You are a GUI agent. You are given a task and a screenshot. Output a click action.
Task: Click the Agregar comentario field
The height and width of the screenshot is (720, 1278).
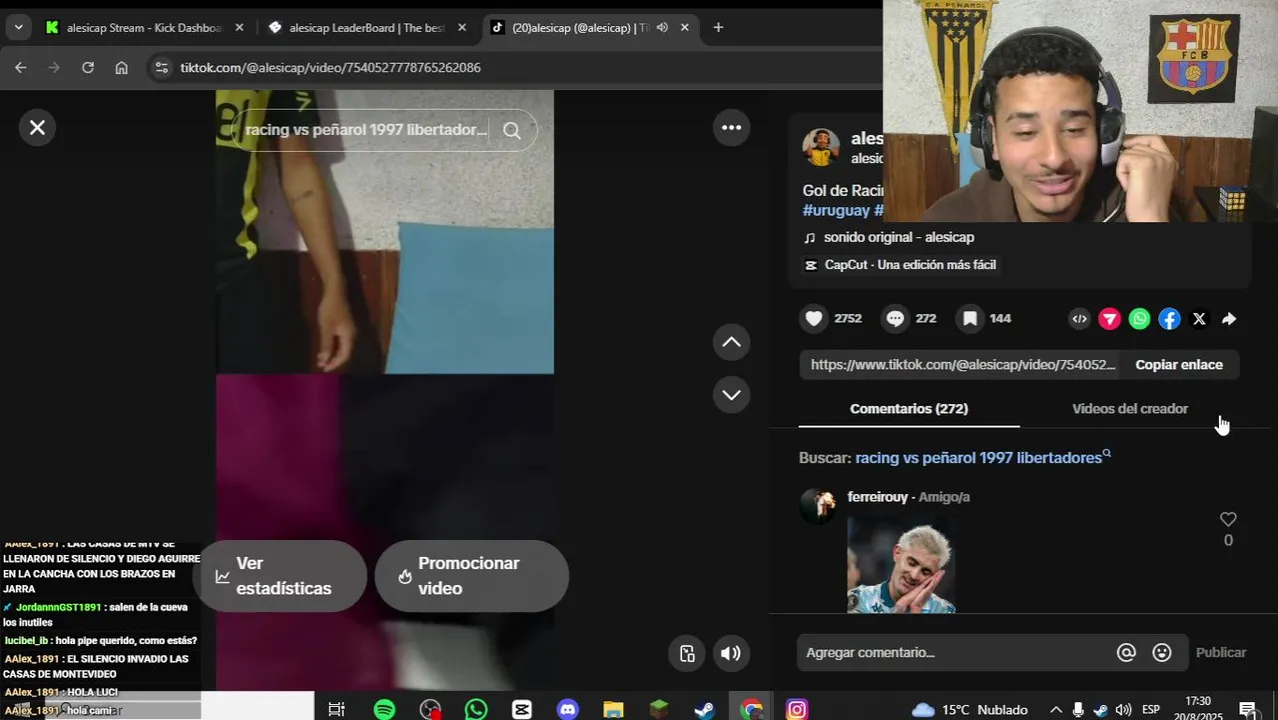[955, 653]
